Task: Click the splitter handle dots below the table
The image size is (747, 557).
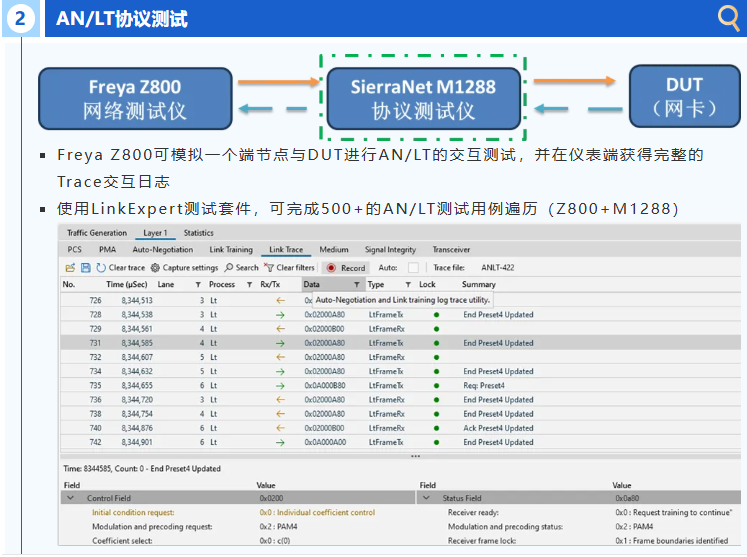Action: [415, 456]
